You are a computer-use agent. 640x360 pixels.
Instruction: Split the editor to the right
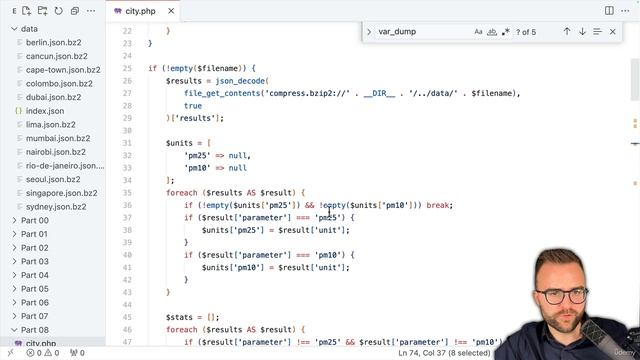609,11
